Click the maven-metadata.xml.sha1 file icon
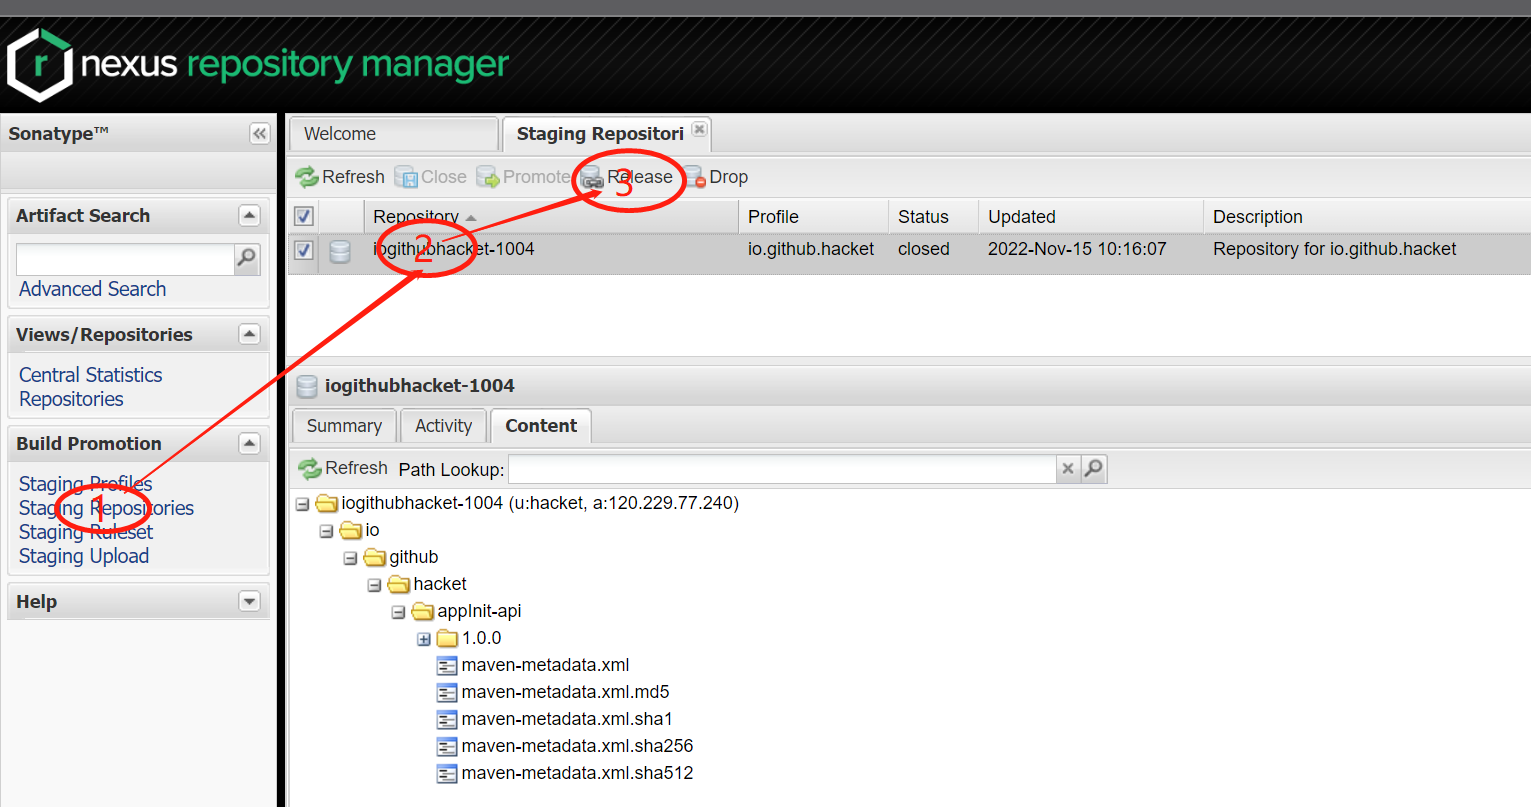 447,719
